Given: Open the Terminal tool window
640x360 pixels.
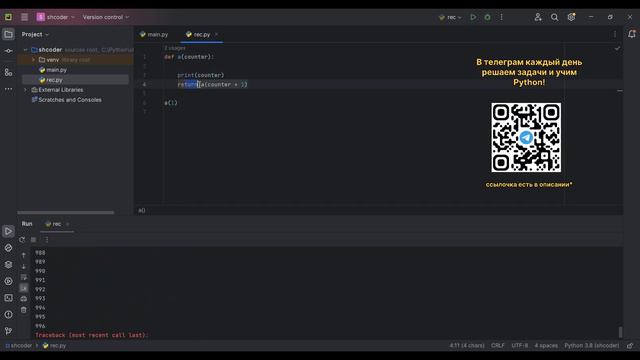Looking at the screenshot, I should pos(8,298).
